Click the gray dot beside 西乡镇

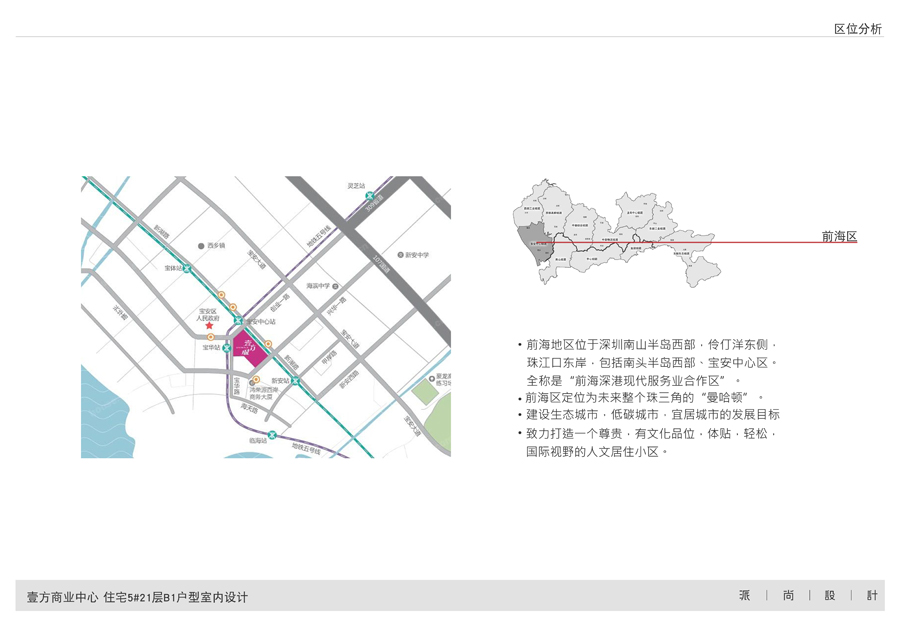click(201, 245)
